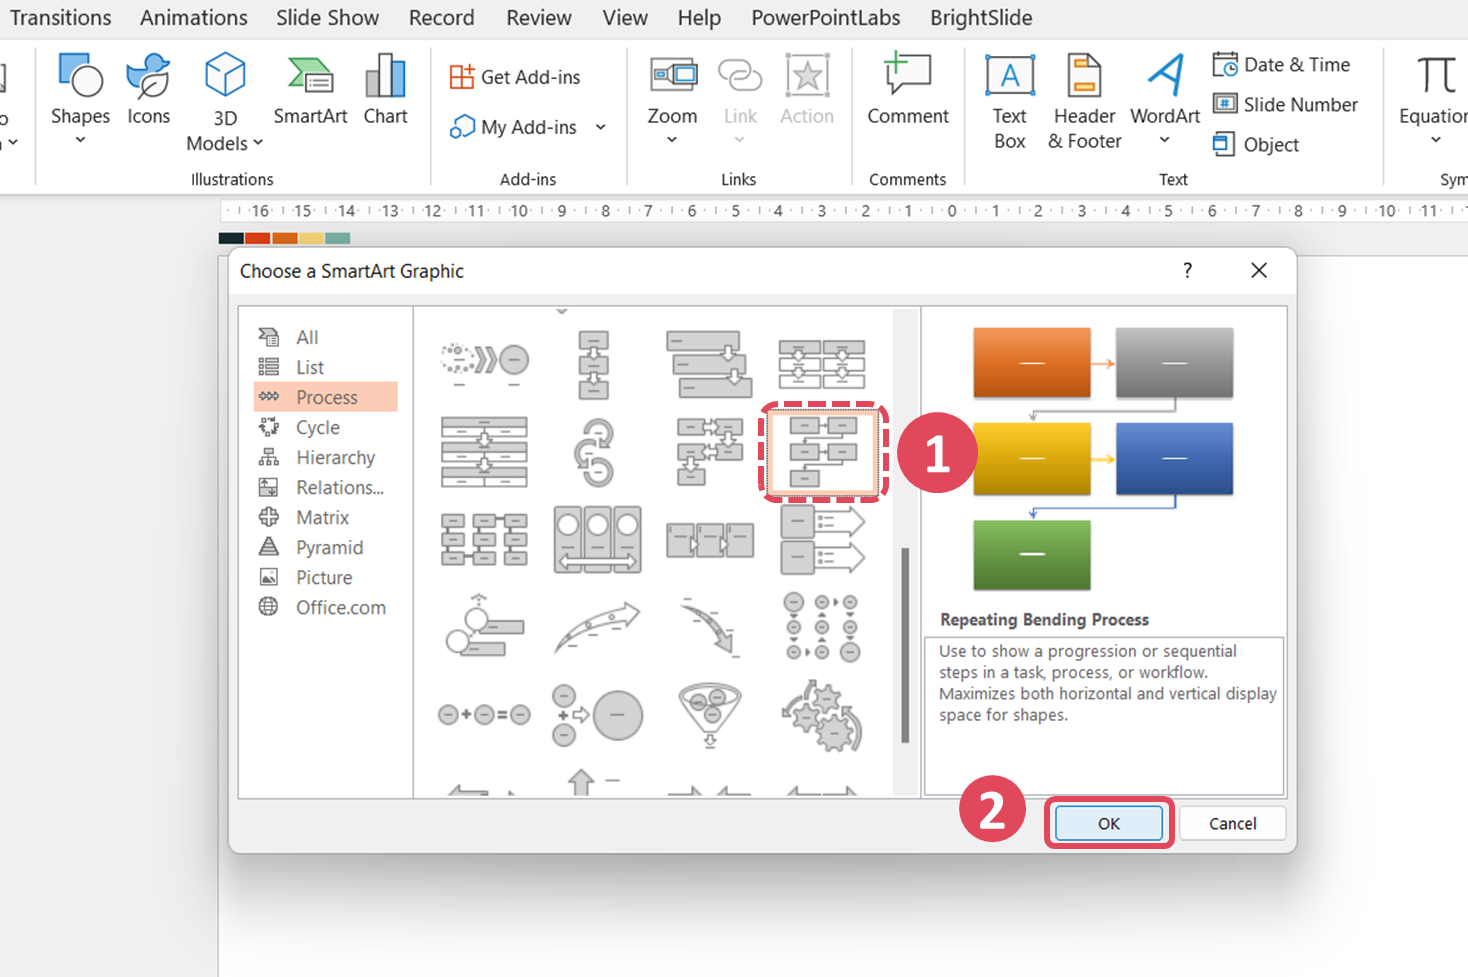Image resolution: width=1468 pixels, height=977 pixels.
Task: Choose the Matrix category
Action: (x=326, y=517)
